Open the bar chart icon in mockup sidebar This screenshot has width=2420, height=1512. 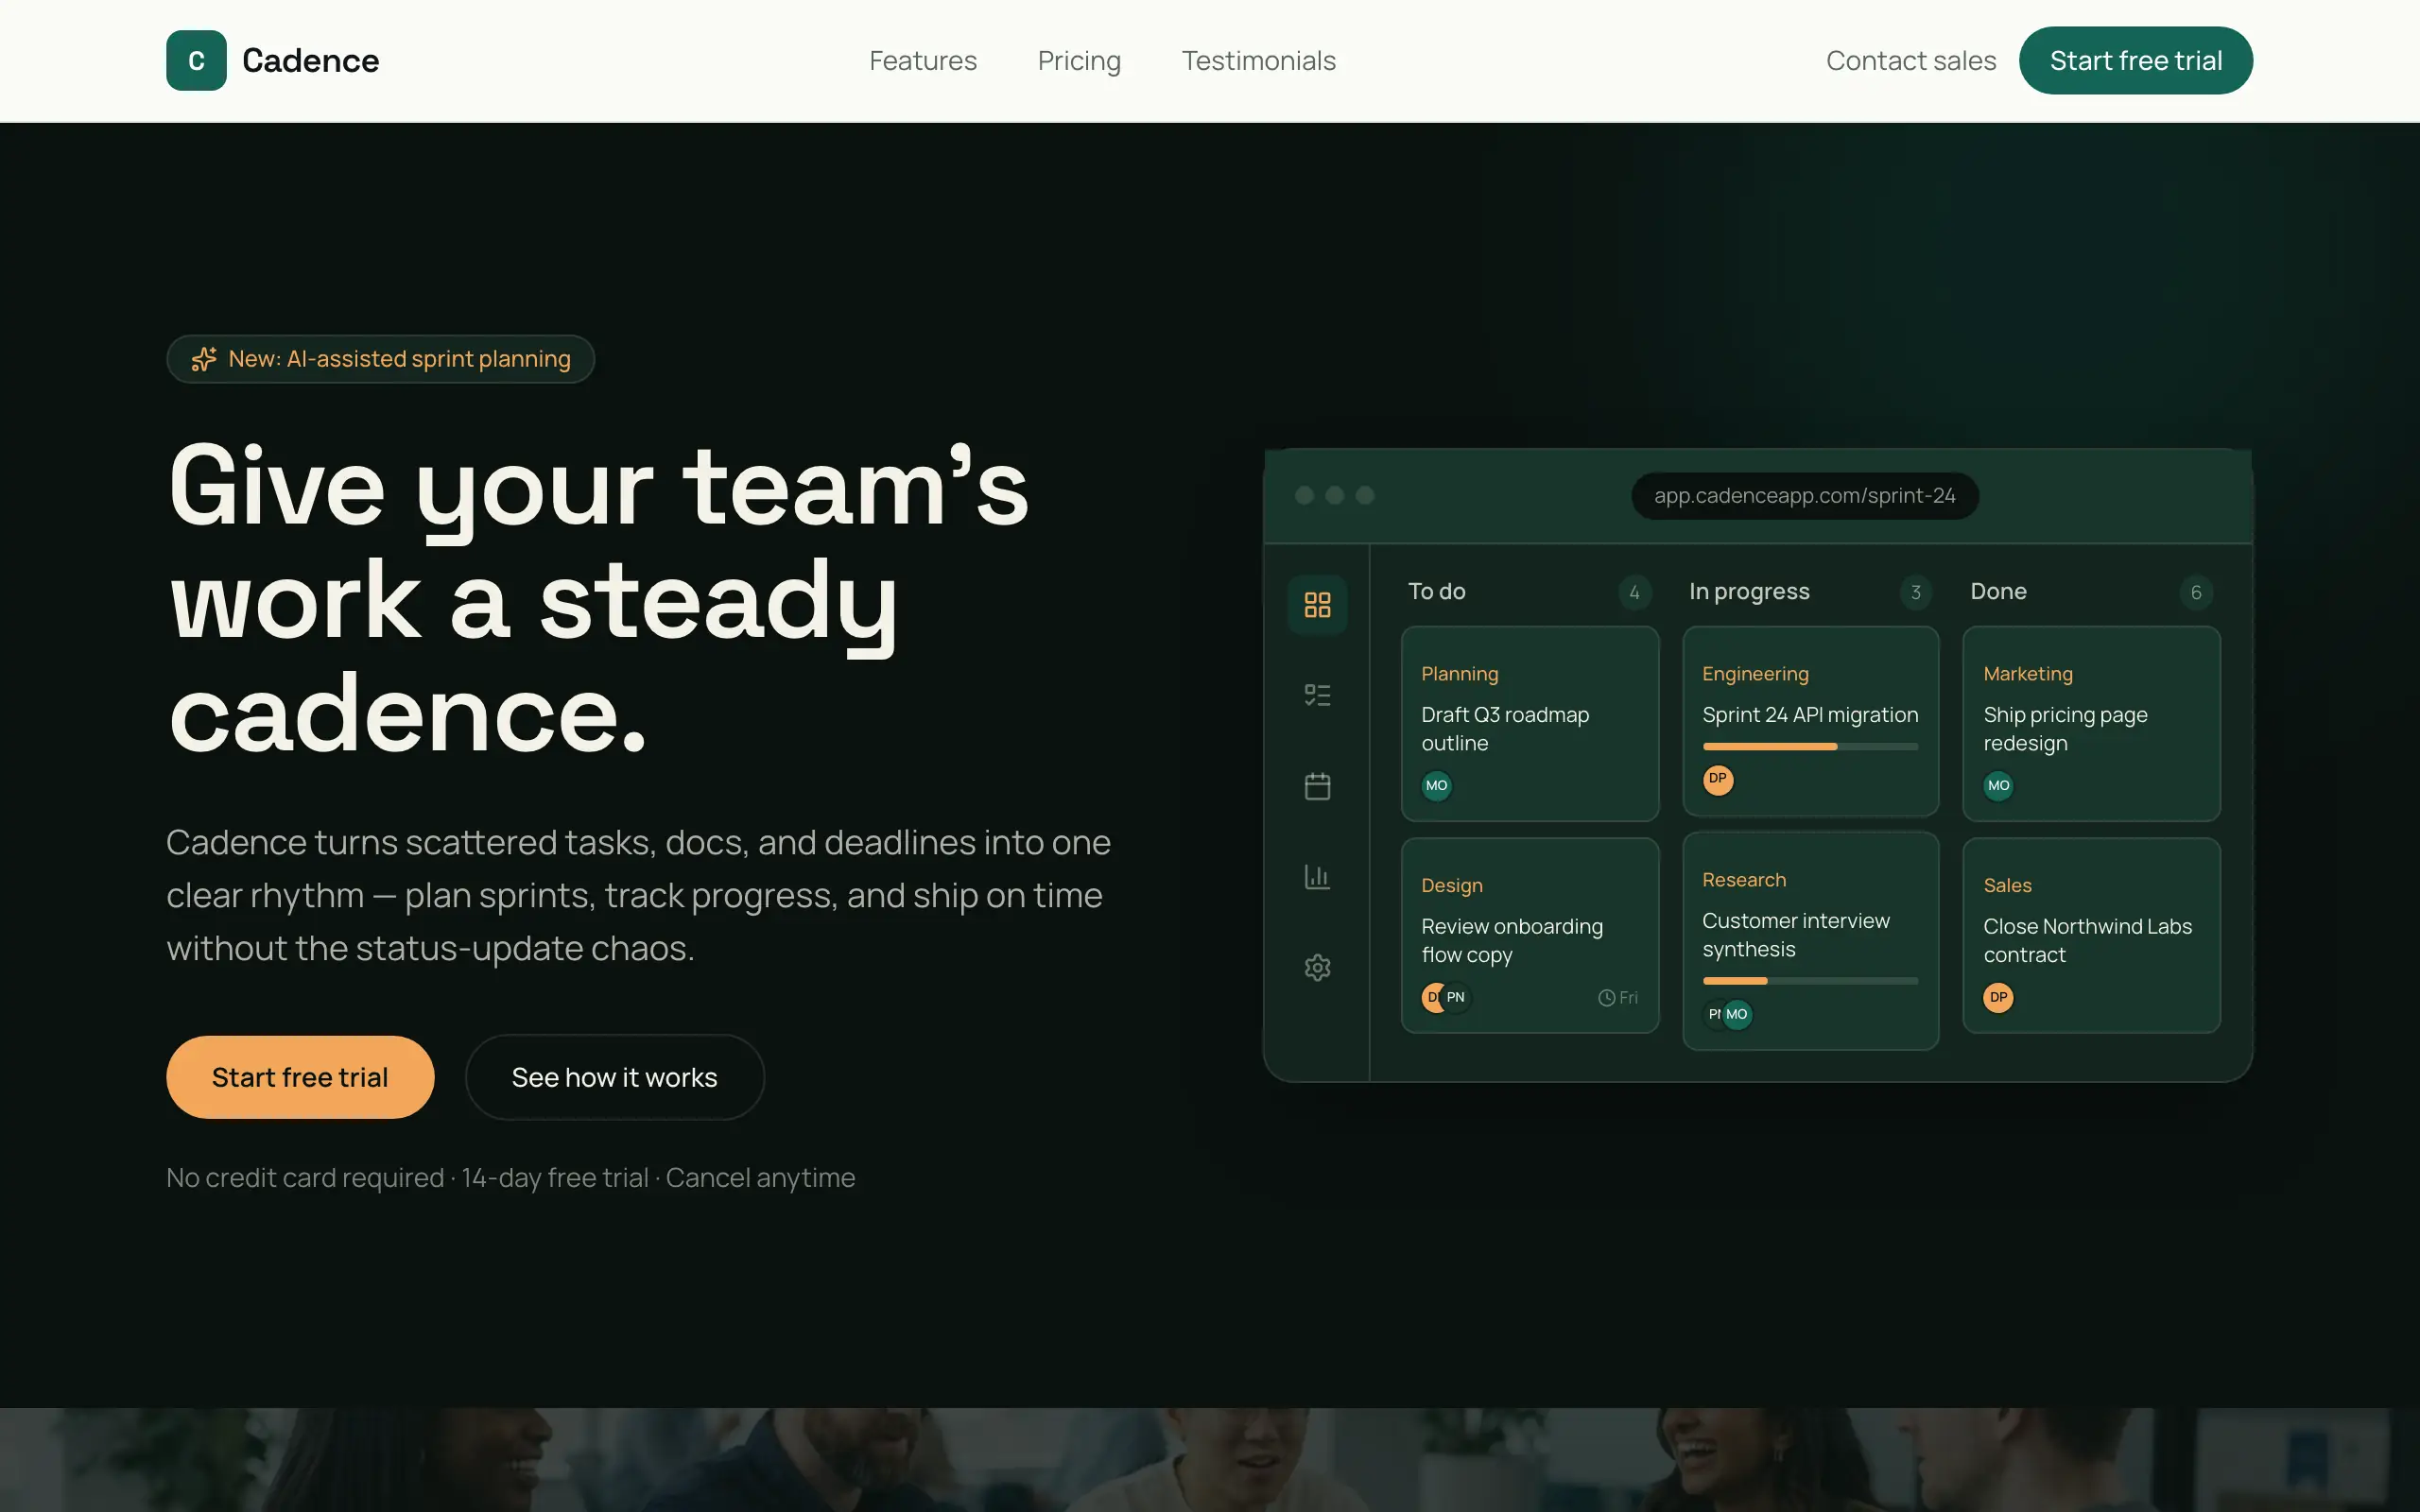(1317, 877)
